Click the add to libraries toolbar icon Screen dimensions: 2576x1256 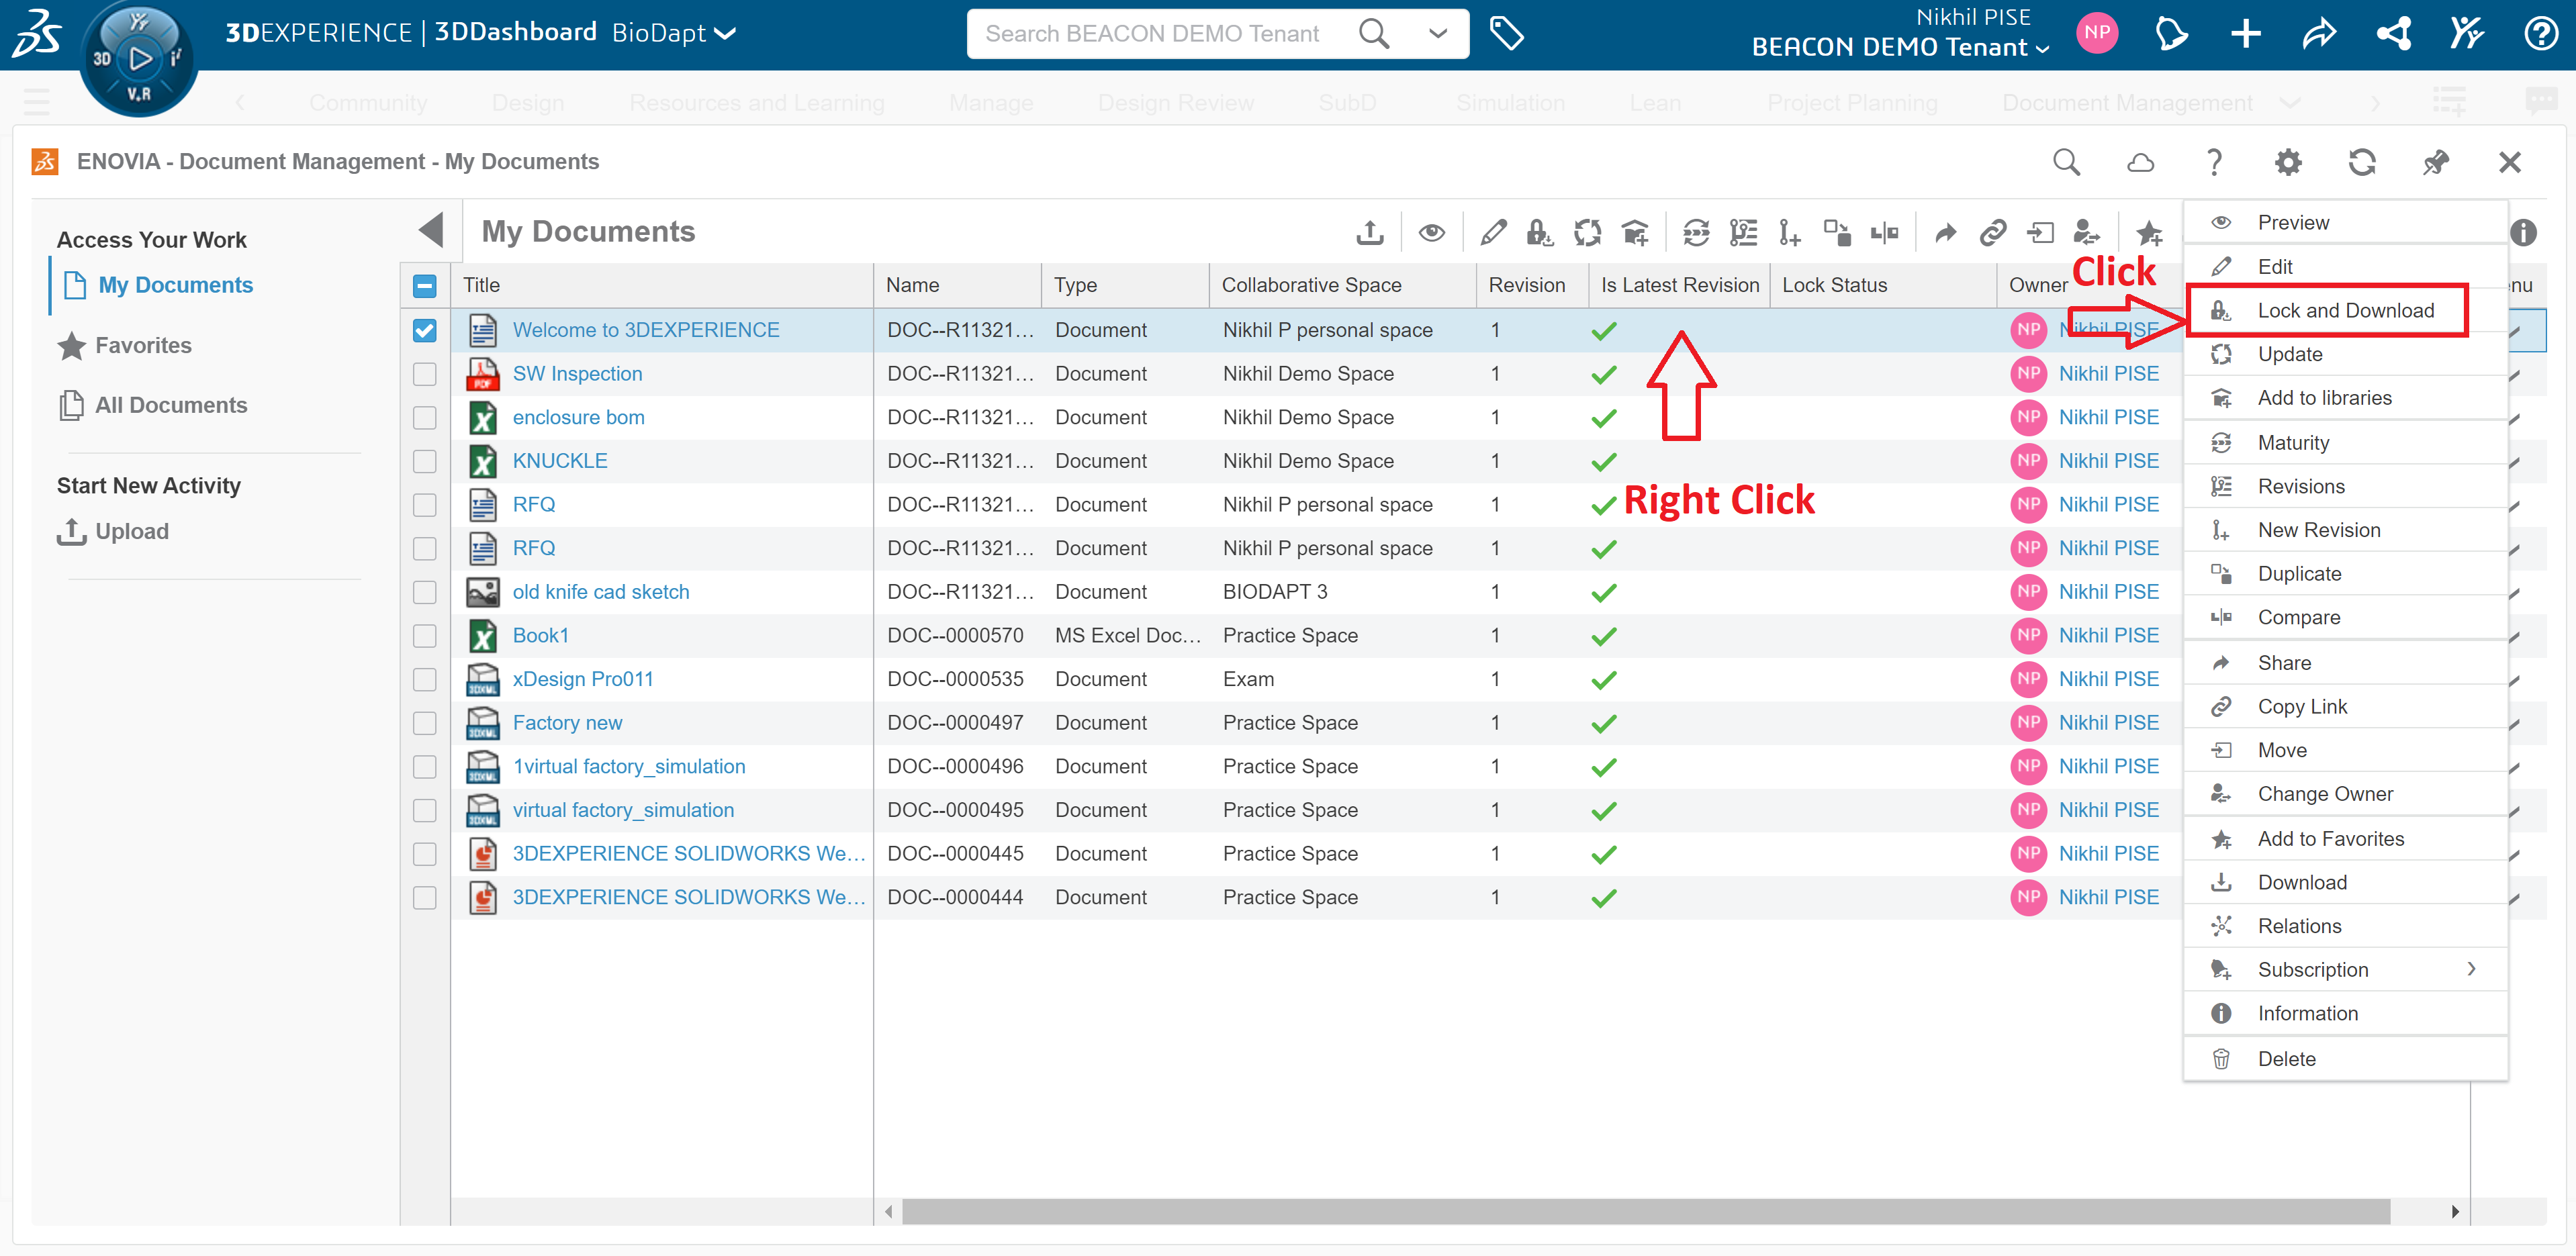tap(1636, 233)
